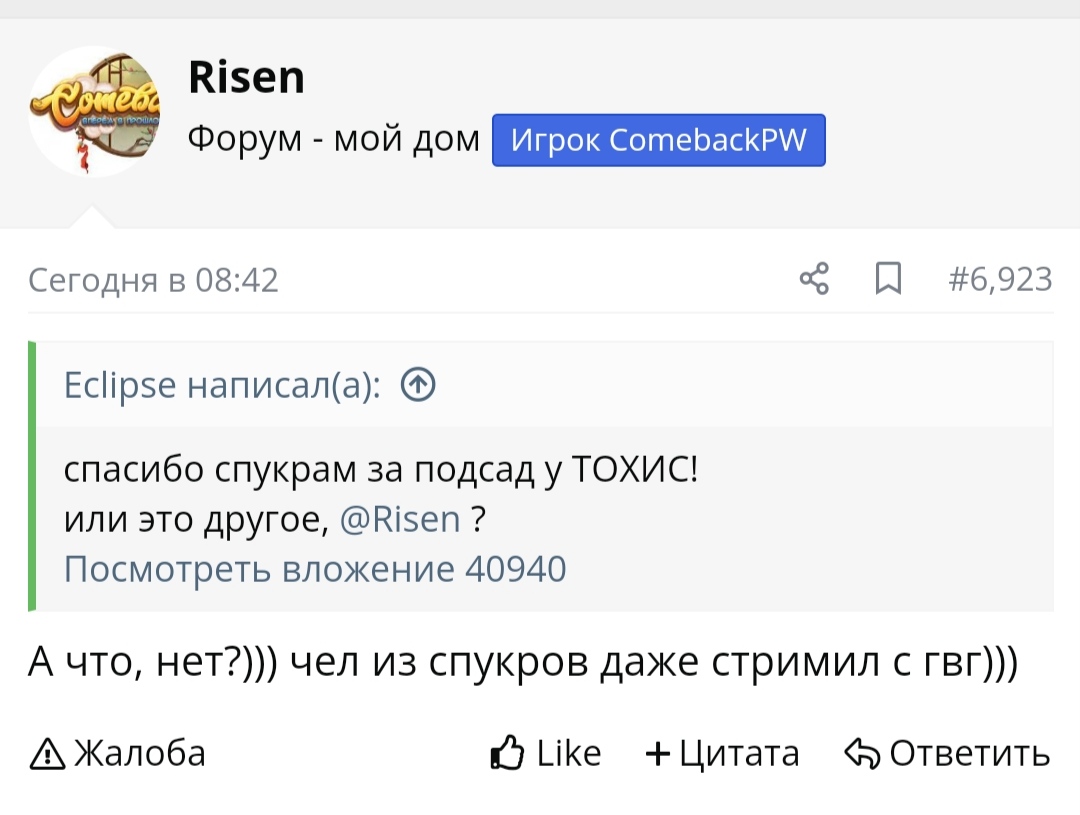Click the Игрок ComebackPW badge
Viewport: 1080px width, 815px height.
(659, 140)
